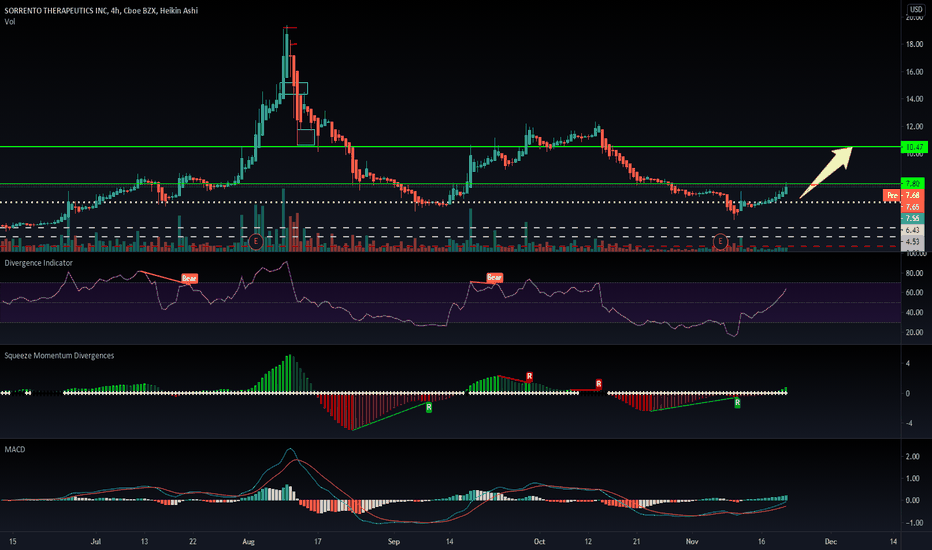This screenshot has width=932, height=550.
Task: Click the August earnings E marker
Action: [256, 241]
